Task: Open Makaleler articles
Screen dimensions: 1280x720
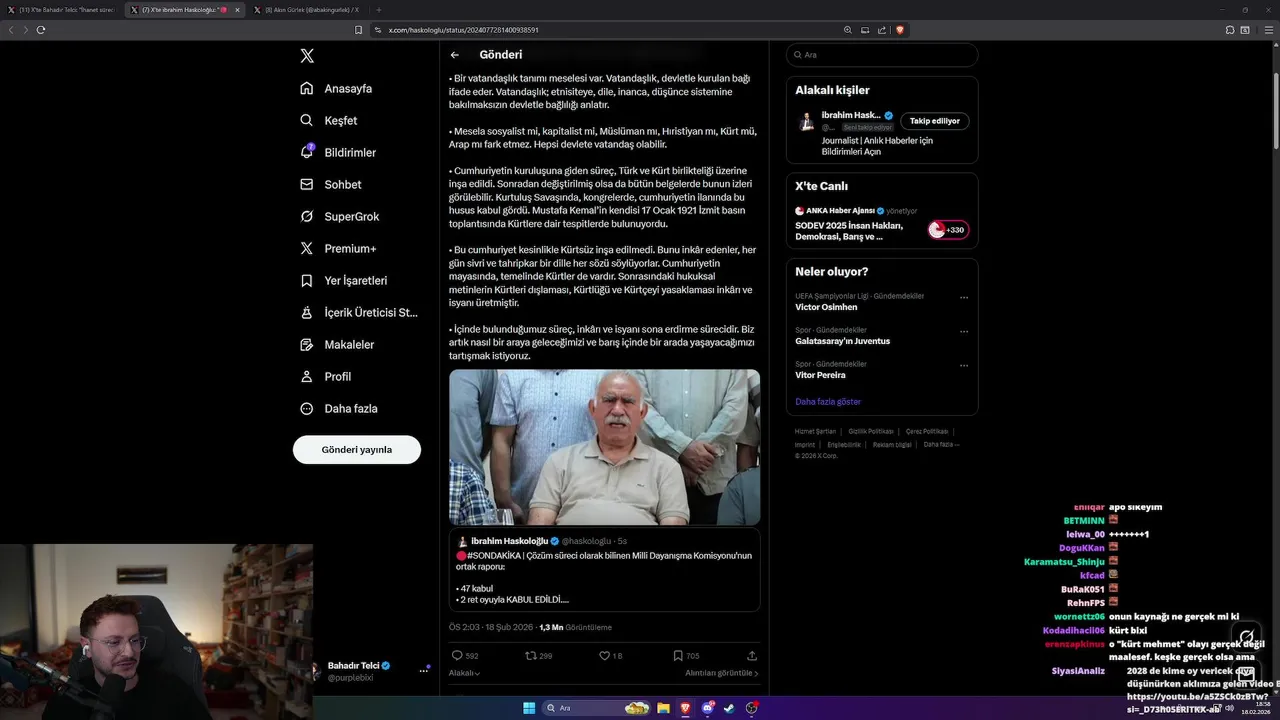Action: click(x=337, y=344)
